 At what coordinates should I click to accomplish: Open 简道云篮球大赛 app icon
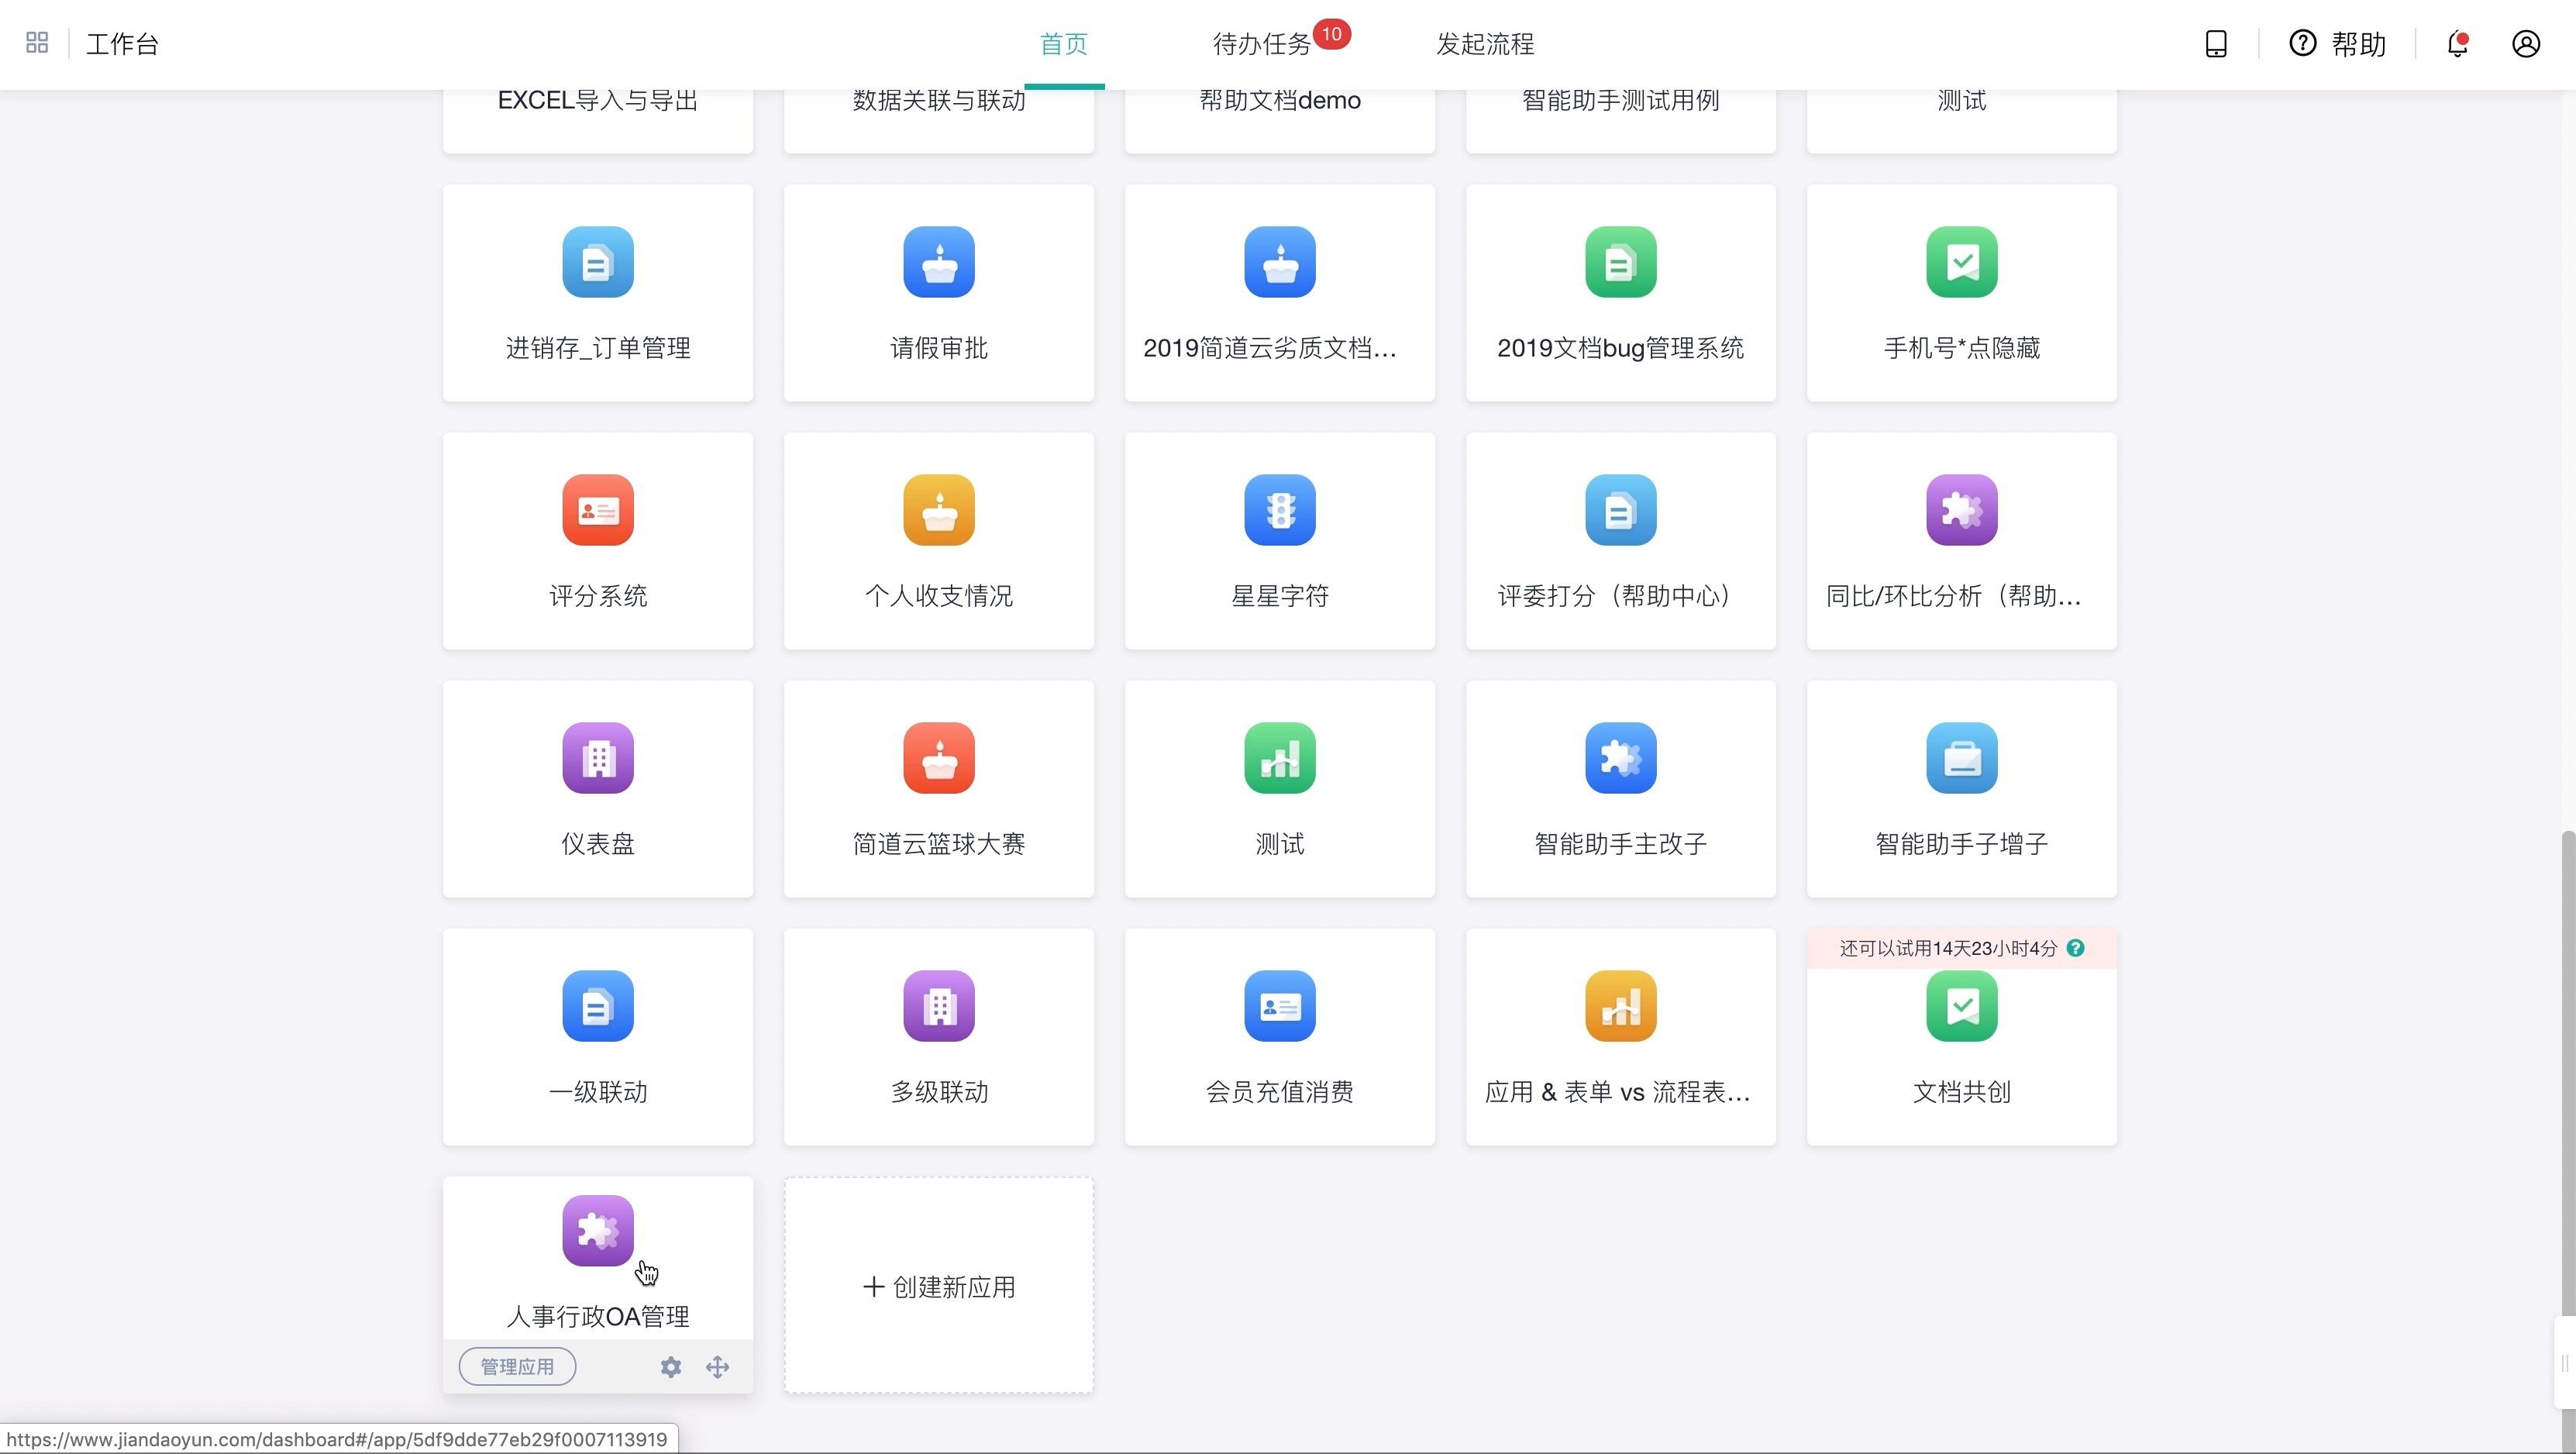939,758
